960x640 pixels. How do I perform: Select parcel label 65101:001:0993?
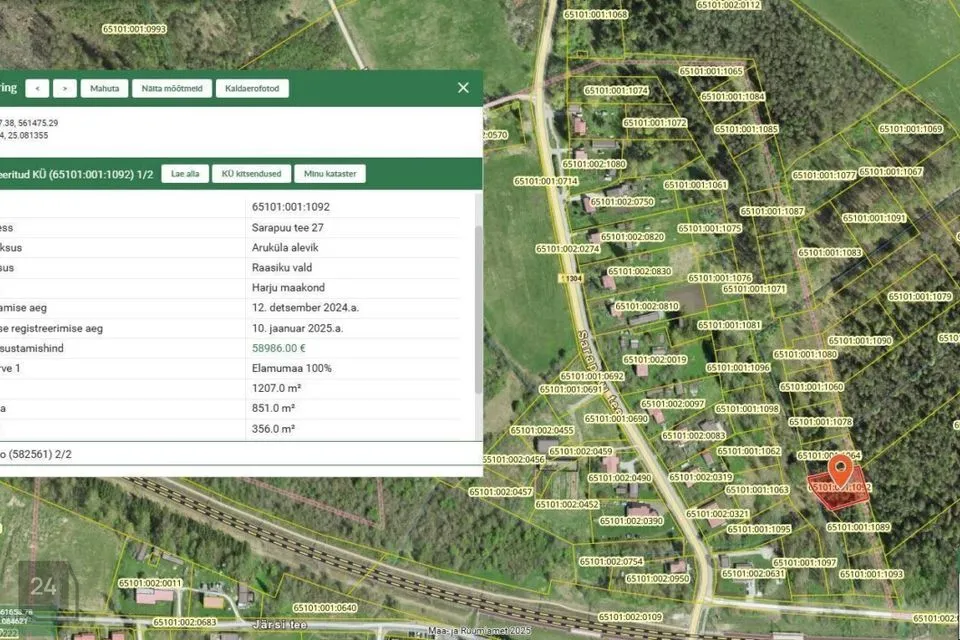click(134, 29)
